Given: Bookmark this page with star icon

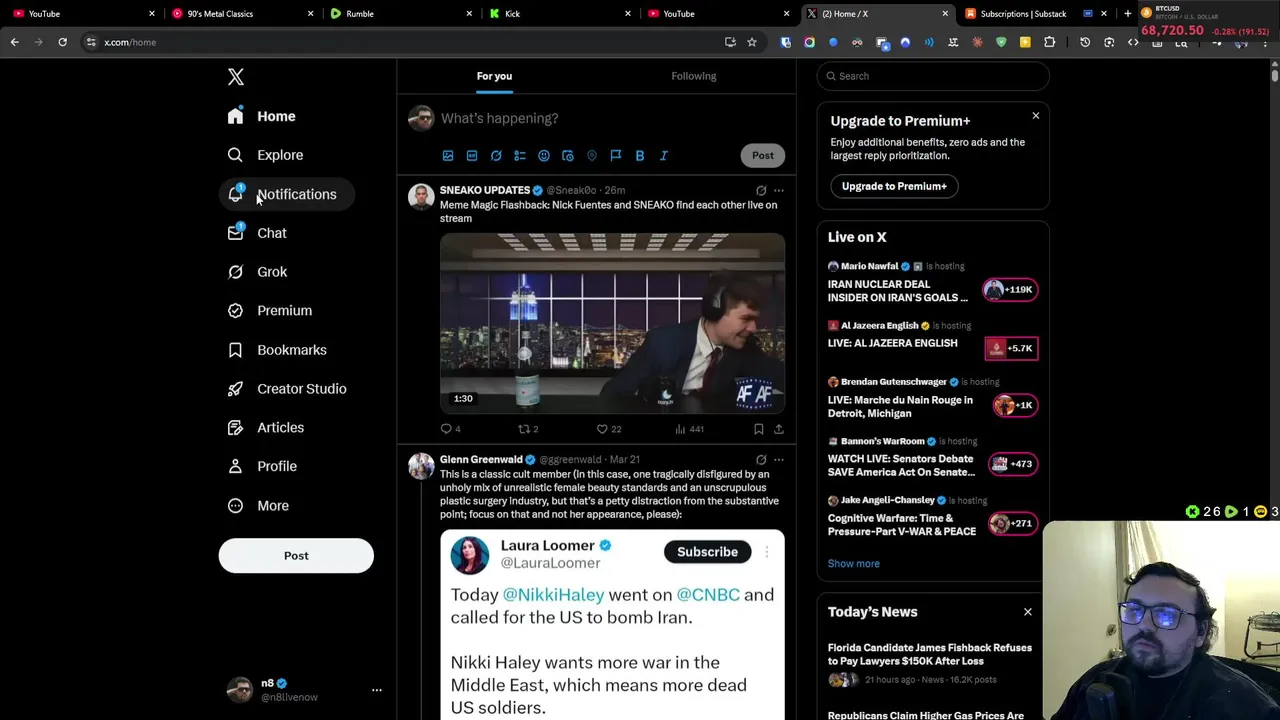Looking at the screenshot, I should [752, 42].
